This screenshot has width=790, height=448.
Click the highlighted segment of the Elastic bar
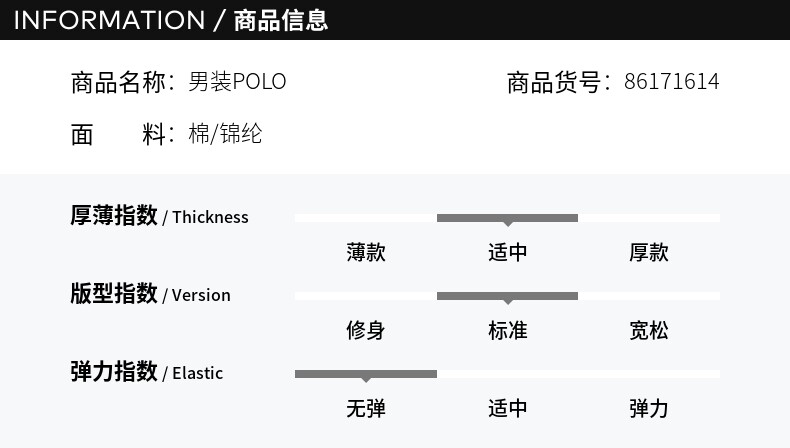pos(366,373)
